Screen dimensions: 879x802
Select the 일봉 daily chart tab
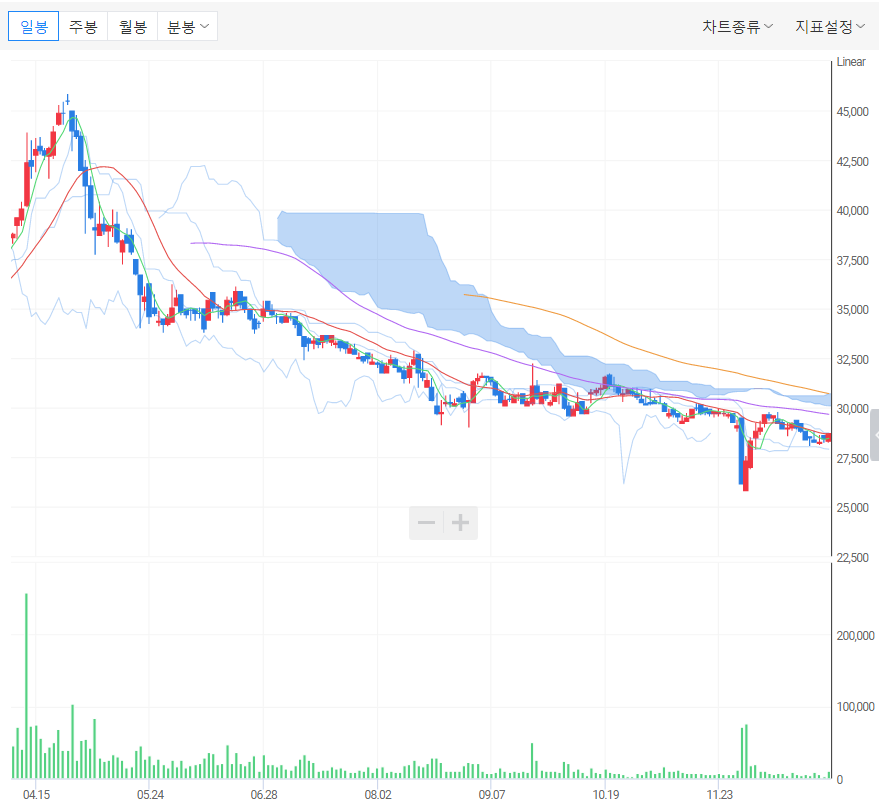pyautogui.click(x=34, y=26)
